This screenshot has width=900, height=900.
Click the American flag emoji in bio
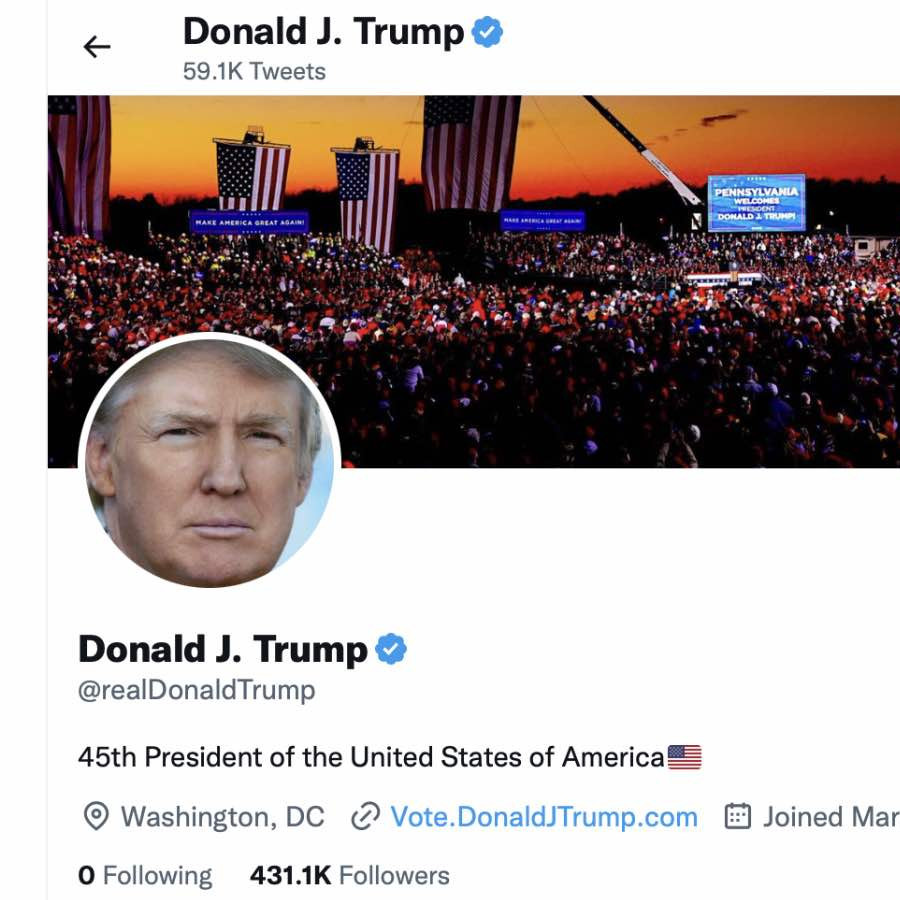[684, 757]
